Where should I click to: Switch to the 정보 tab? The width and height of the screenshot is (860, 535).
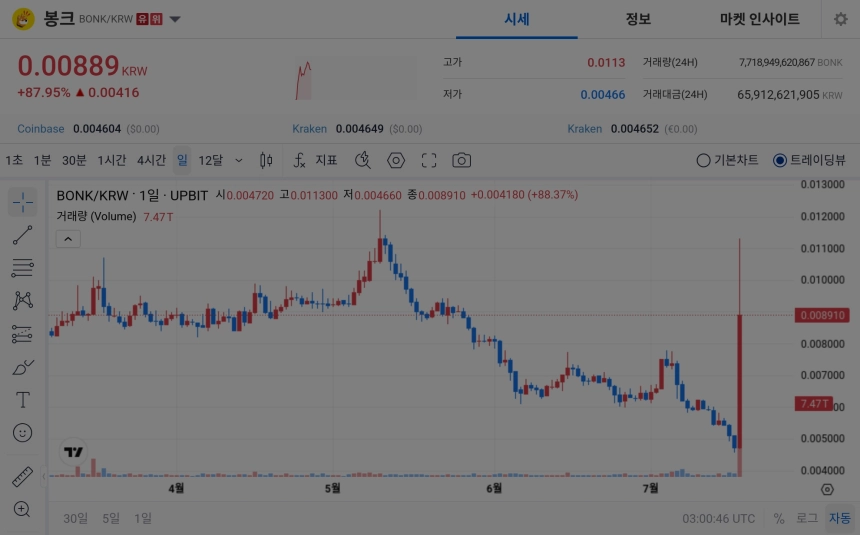pyautogui.click(x=638, y=19)
